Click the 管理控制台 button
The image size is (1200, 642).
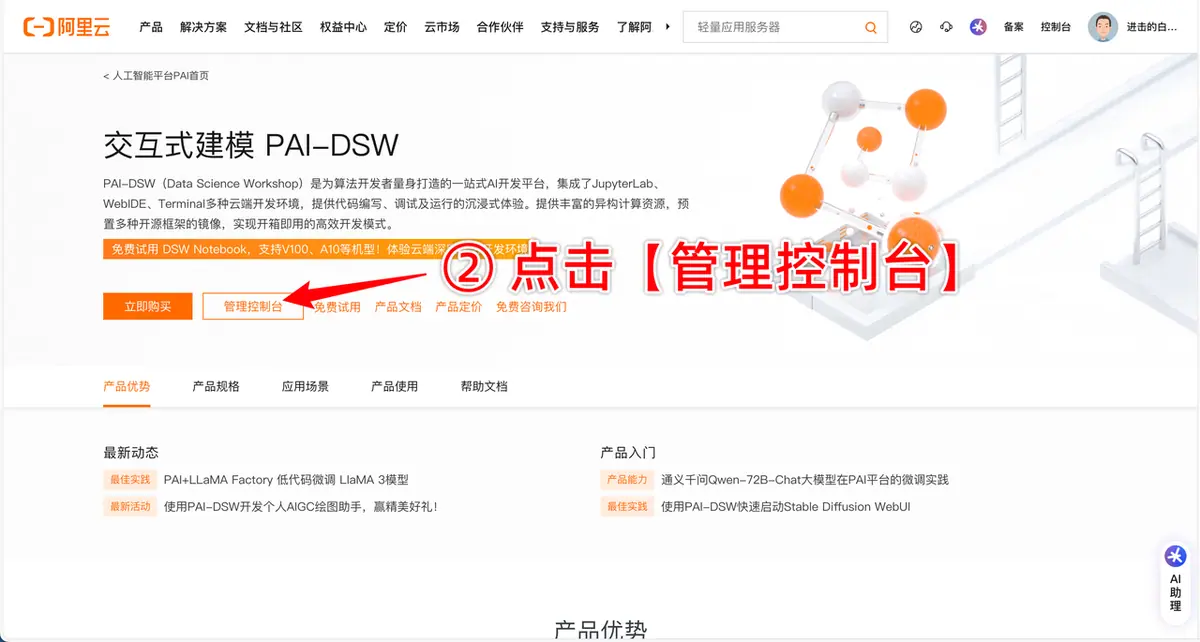click(252, 307)
